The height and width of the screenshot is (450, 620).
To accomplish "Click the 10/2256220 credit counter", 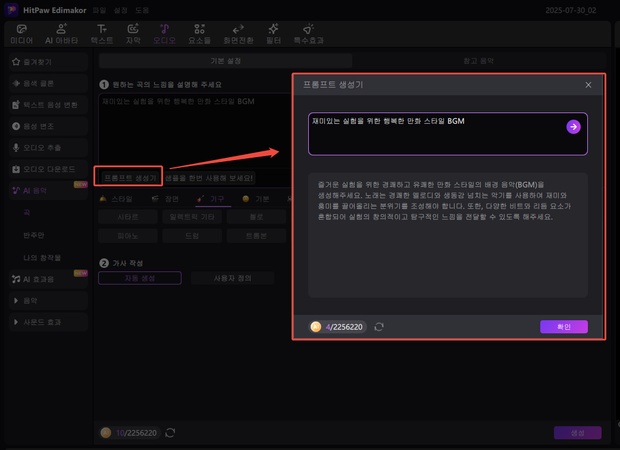I will tap(136, 433).
